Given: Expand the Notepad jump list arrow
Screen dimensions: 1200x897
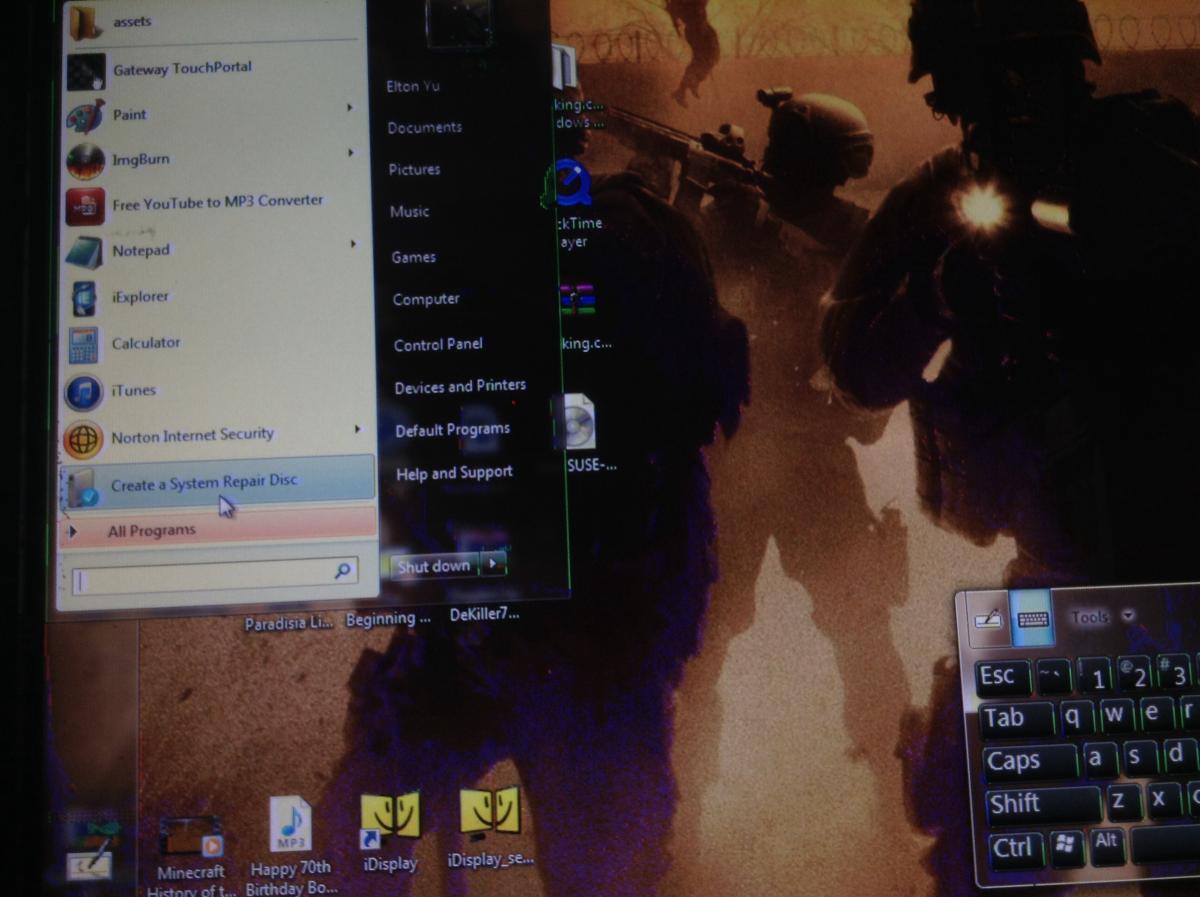Looking at the screenshot, I should coord(354,243).
